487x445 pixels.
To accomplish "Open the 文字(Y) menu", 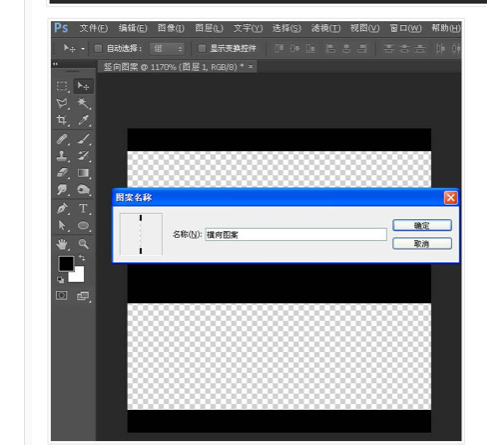I will [248, 28].
